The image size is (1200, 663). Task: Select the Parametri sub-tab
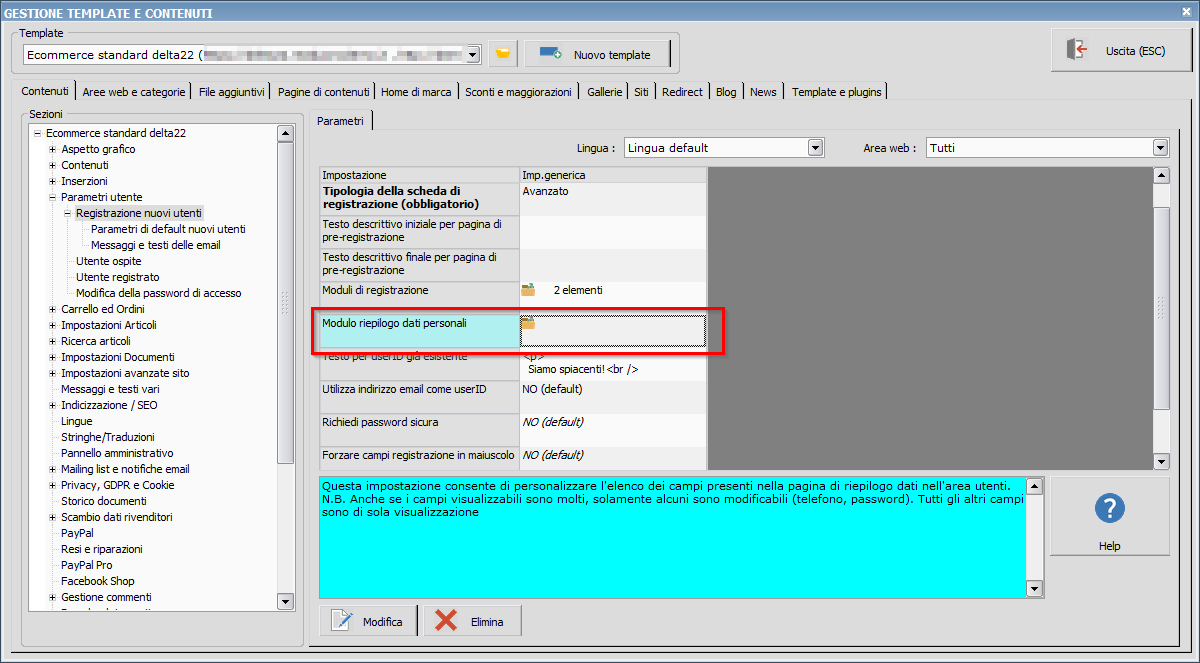coord(341,120)
